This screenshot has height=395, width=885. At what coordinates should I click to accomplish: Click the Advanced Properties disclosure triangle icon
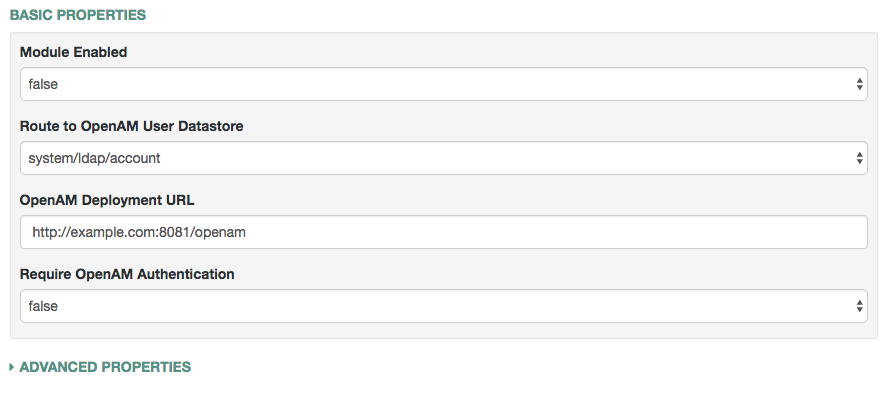coord(12,367)
